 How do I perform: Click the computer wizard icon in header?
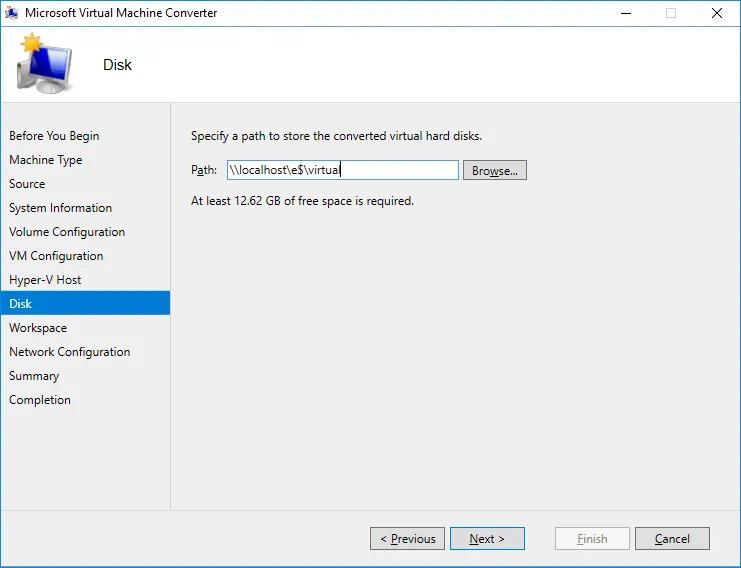point(45,65)
